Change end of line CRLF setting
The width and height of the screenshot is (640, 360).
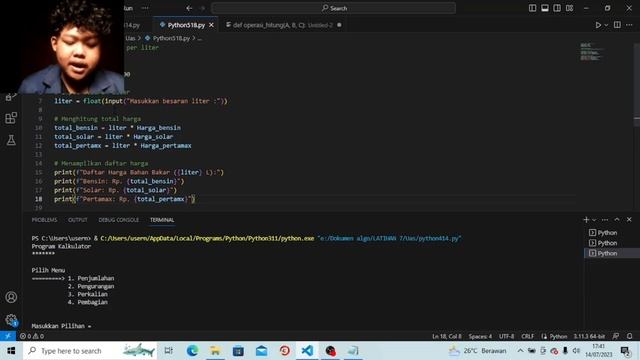pos(527,336)
